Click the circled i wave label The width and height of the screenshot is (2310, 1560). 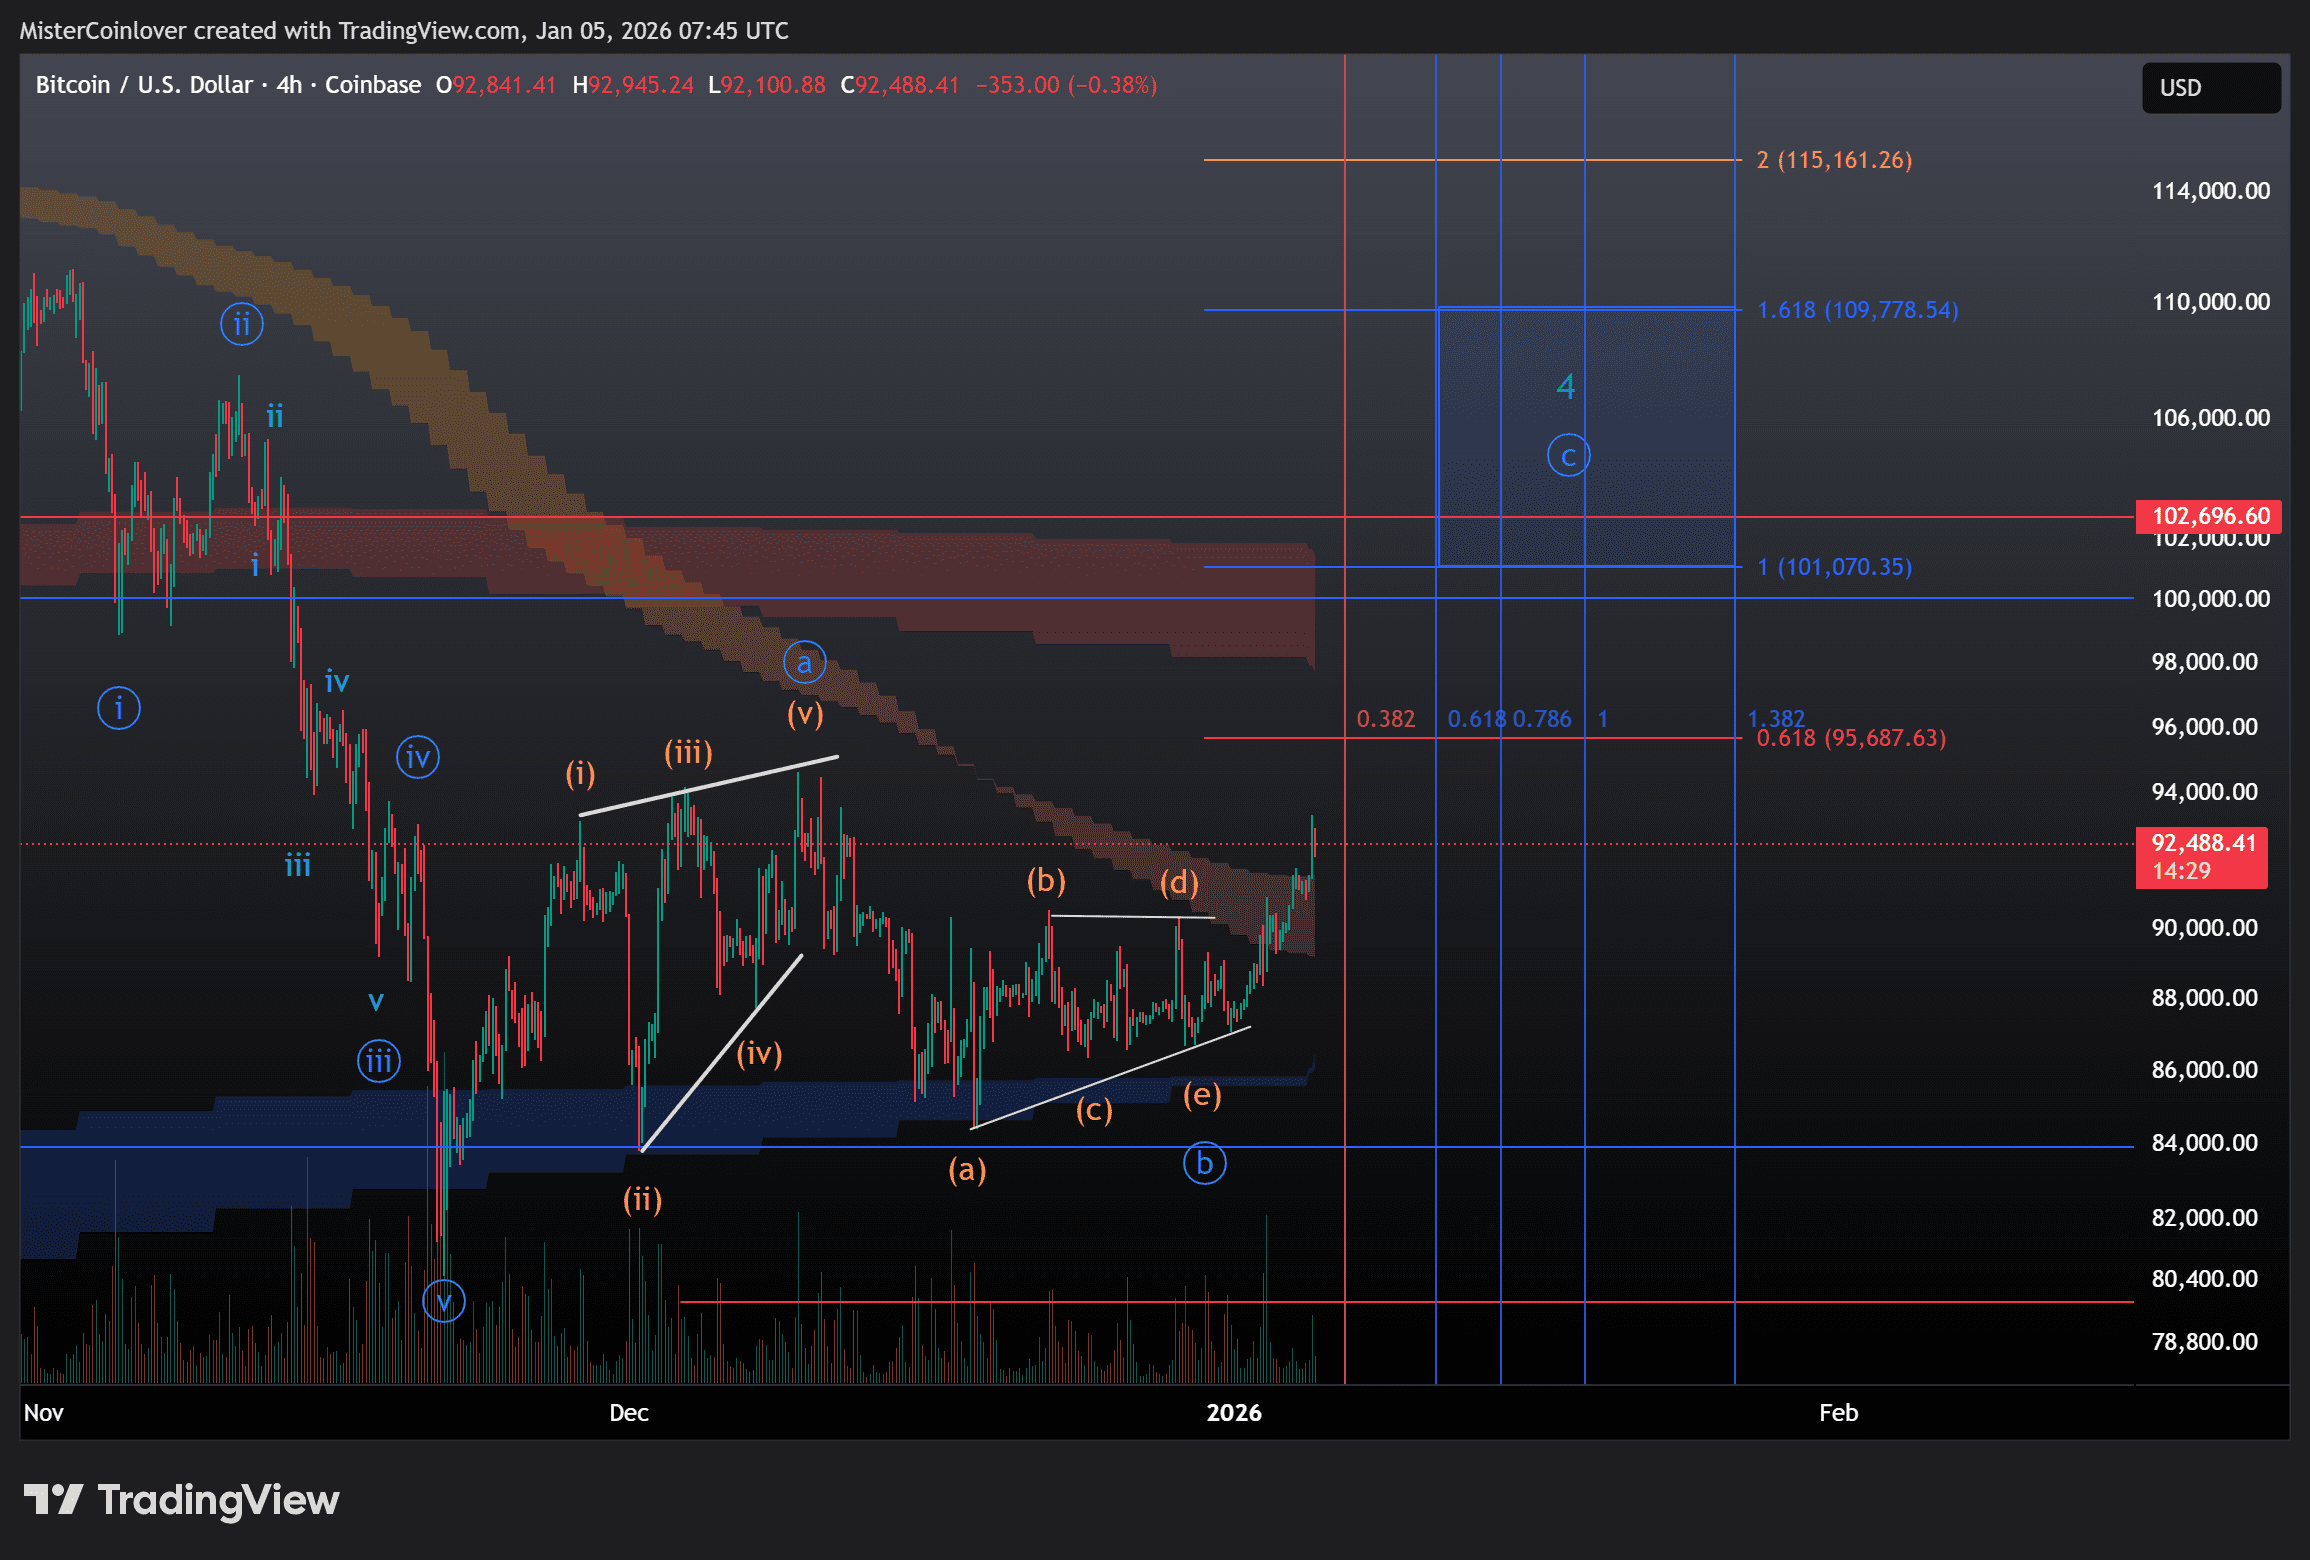(x=119, y=708)
